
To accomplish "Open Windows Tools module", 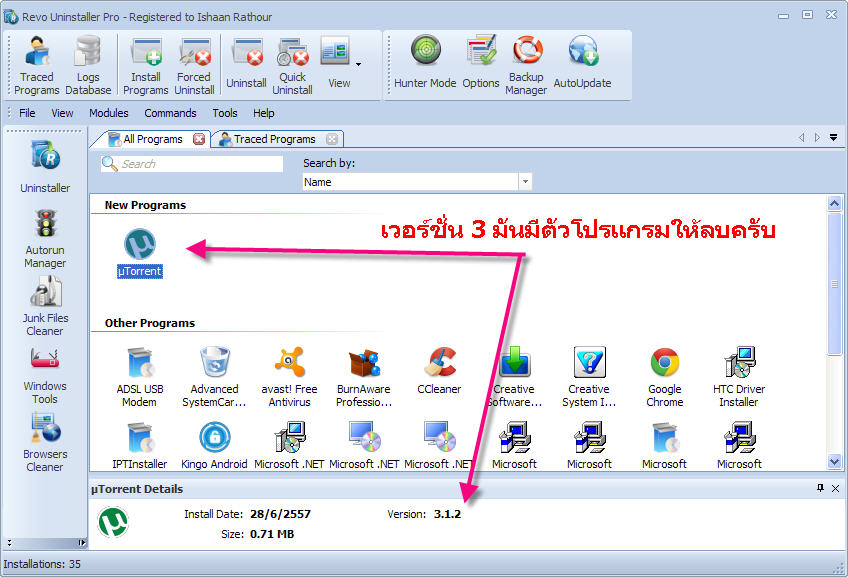I will click(x=45, y=375).
